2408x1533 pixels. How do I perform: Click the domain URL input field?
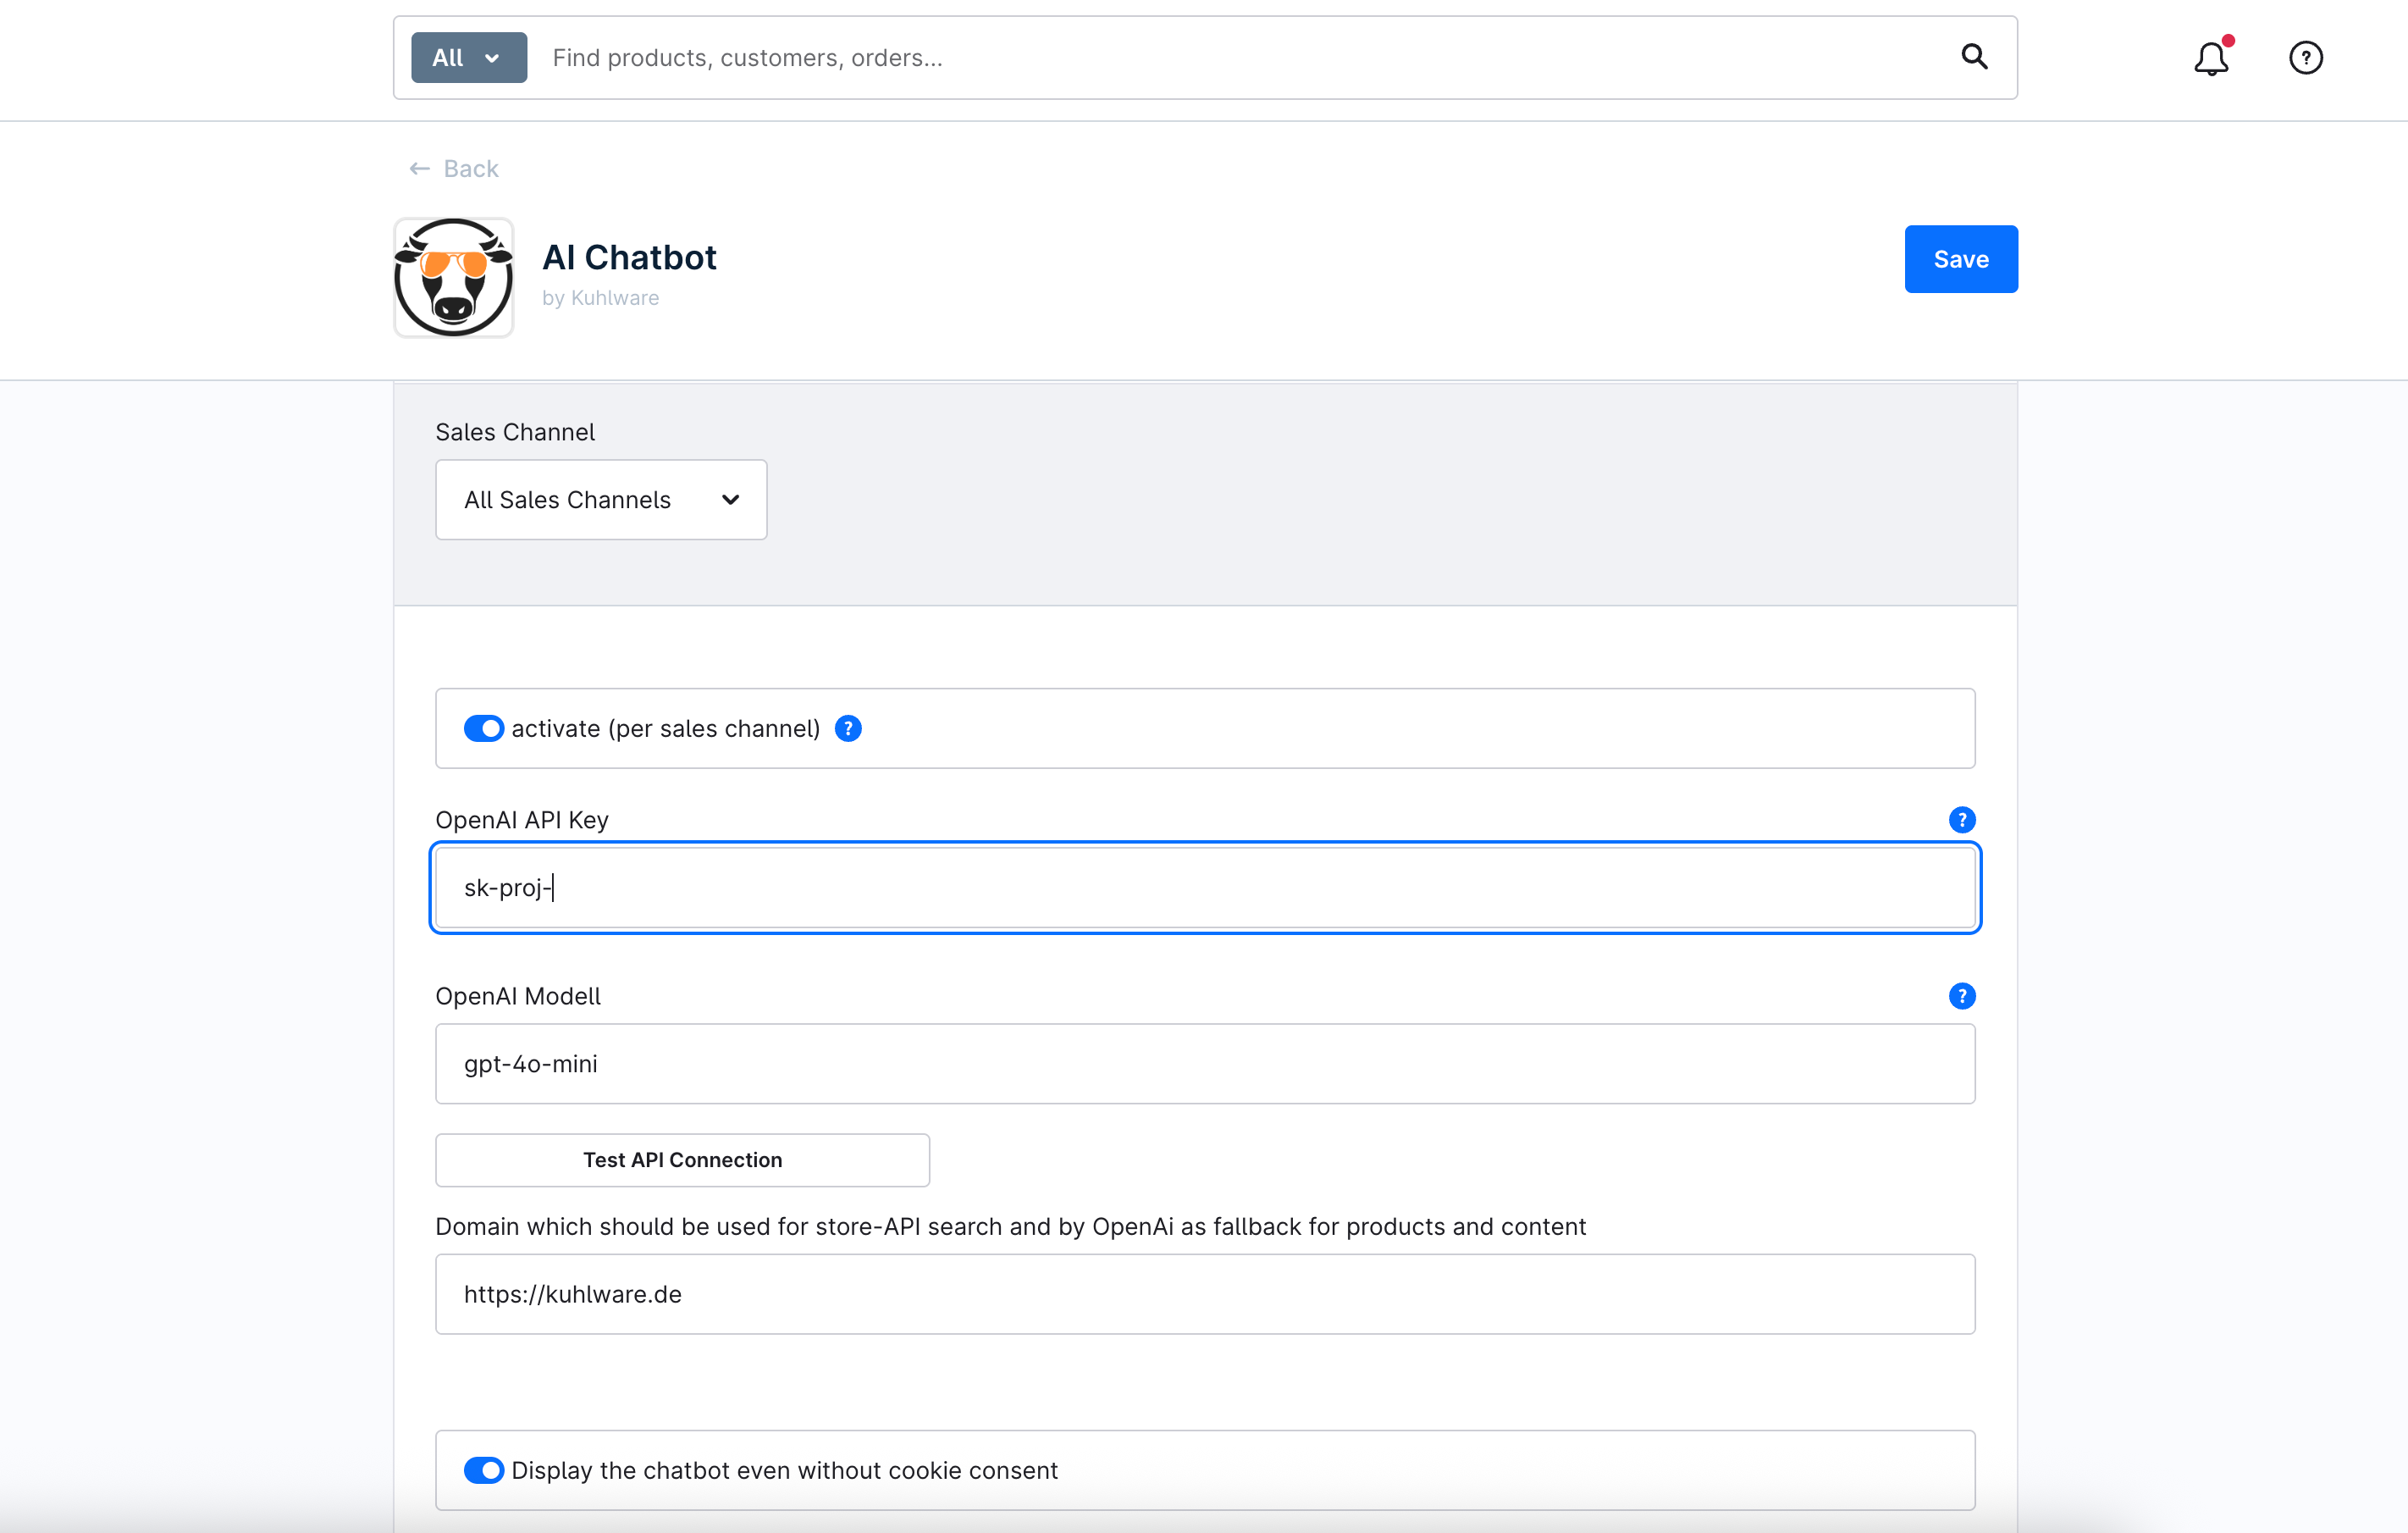tap(1204, 1294)
